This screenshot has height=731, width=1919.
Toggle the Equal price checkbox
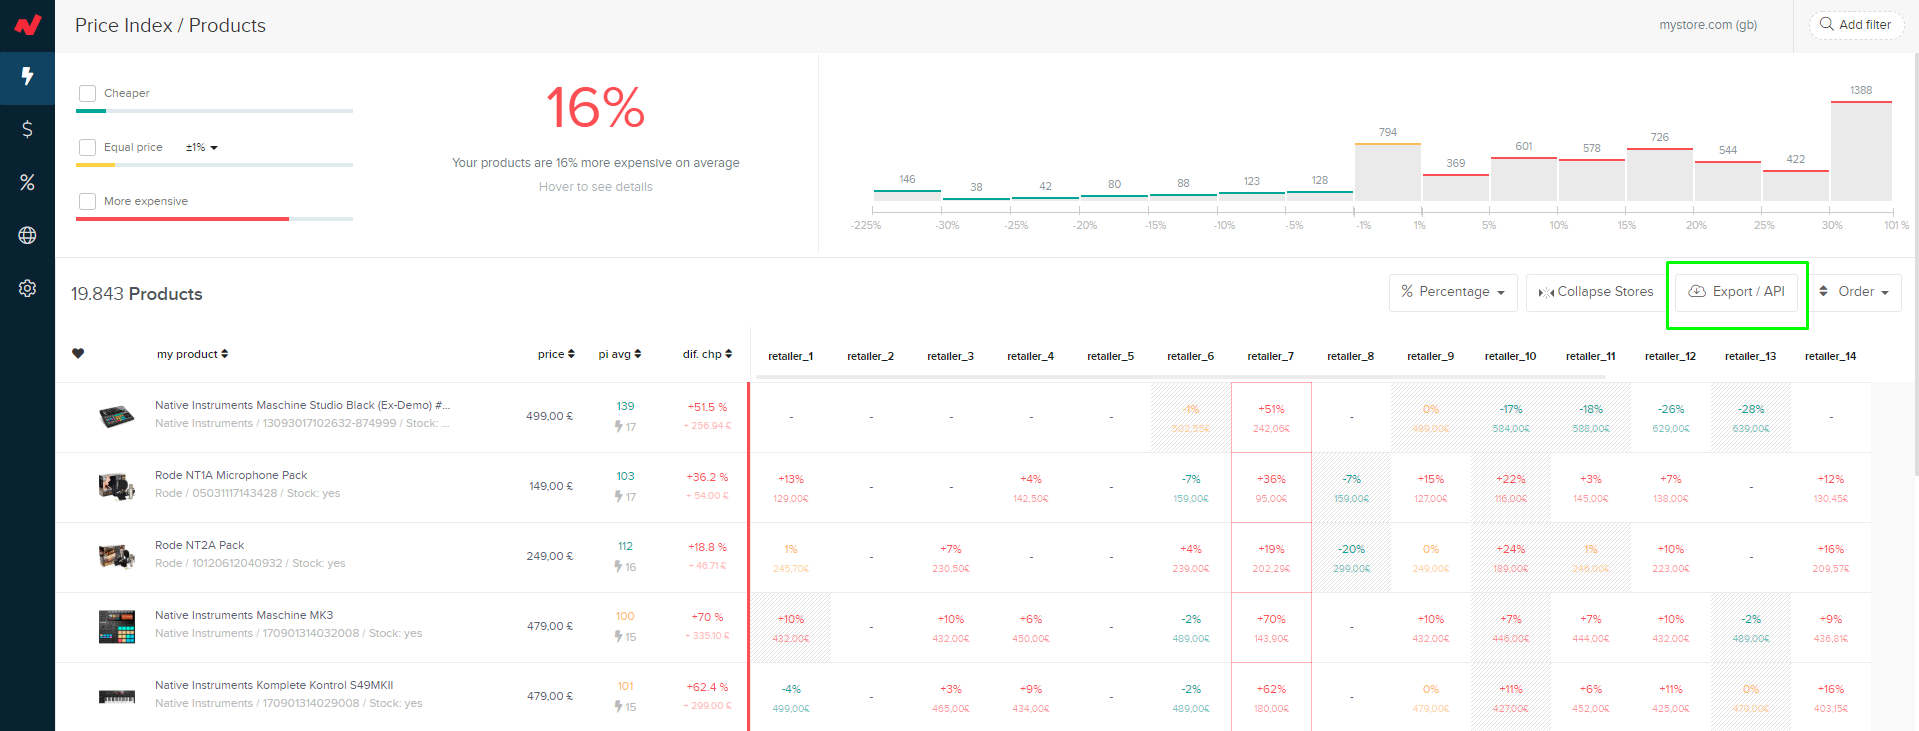click(x=88, y=147)
